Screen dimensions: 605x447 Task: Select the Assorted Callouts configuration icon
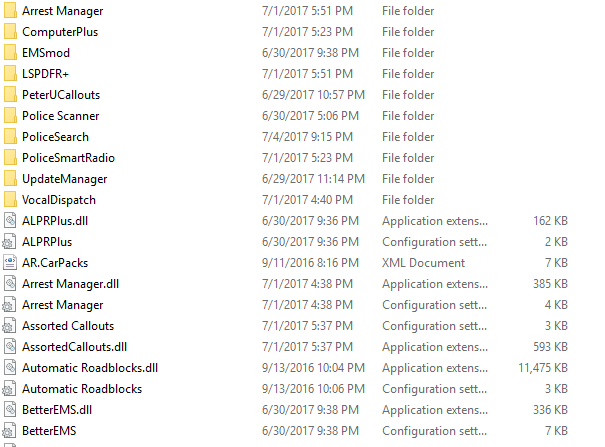9,326
